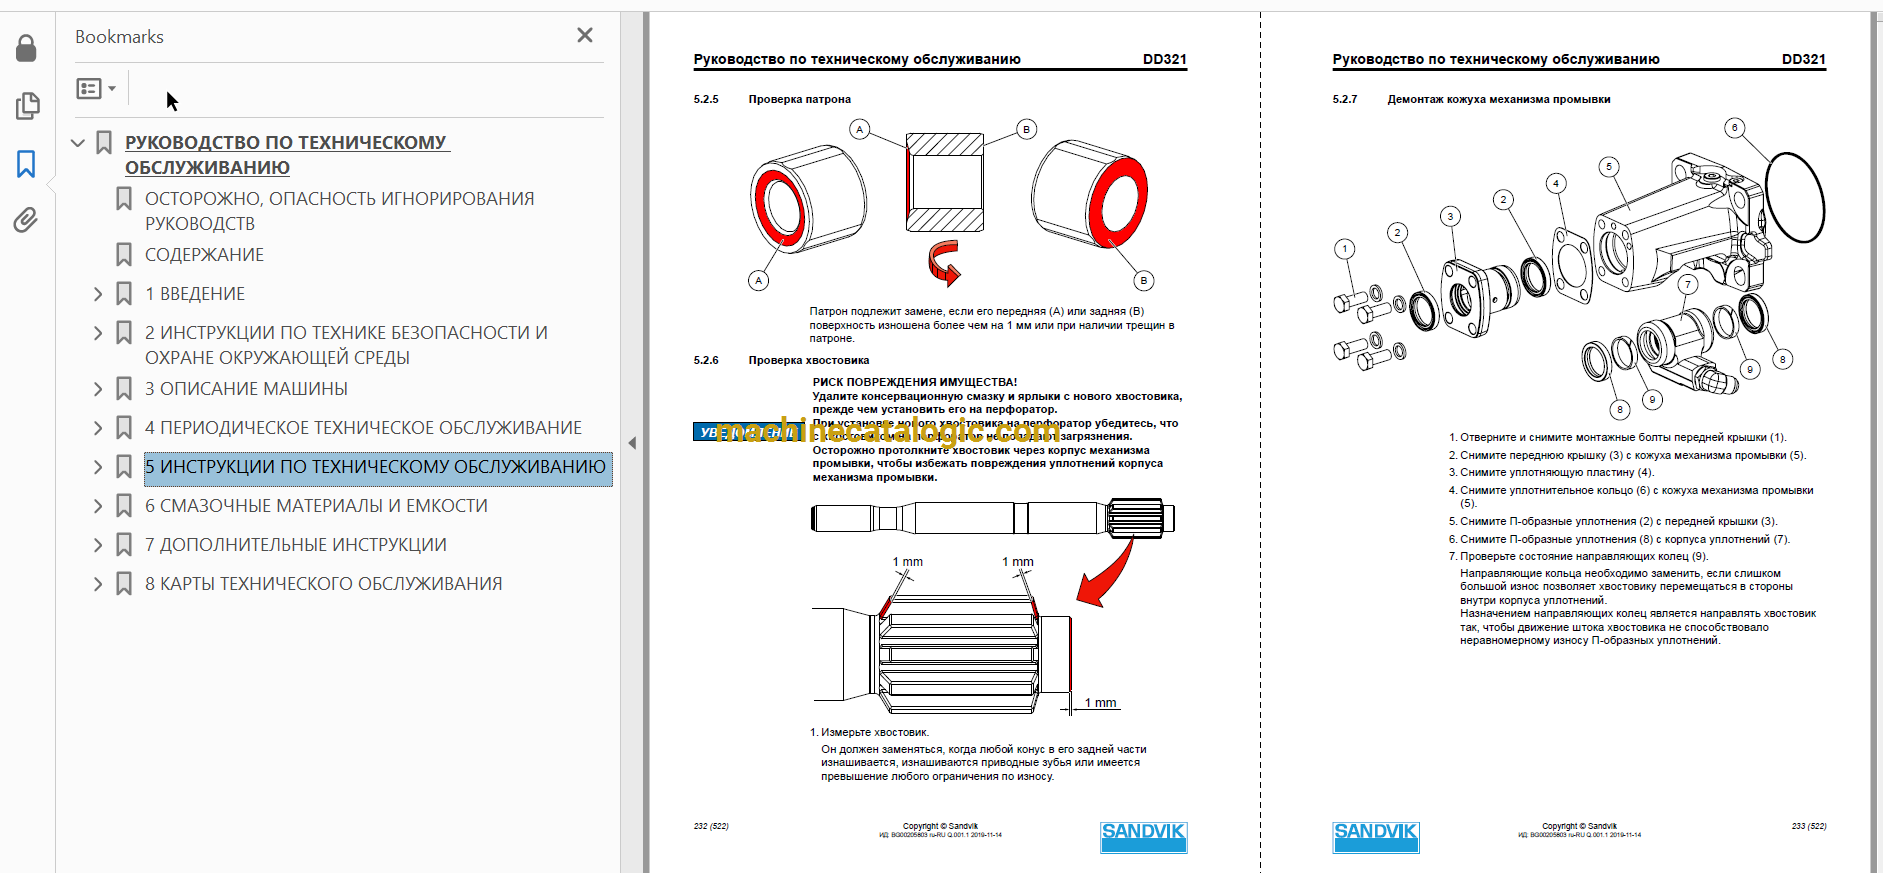Go to СОДЕРЖАНИЕ bookmark

coord(205,255)
